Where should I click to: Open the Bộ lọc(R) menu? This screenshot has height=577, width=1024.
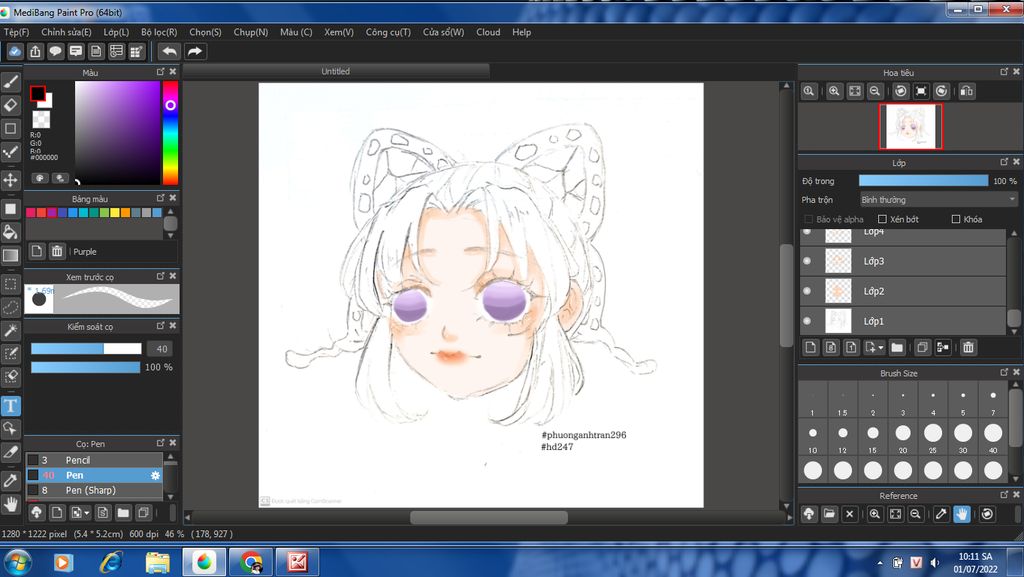click(x=159, y=32)
